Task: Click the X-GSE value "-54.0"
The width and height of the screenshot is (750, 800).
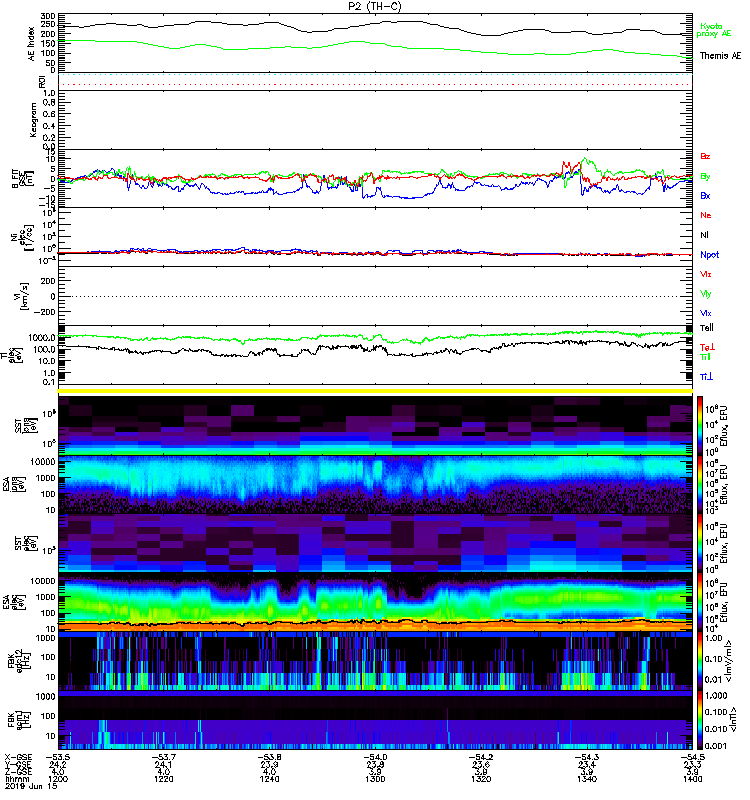Action: click(375, 757)
